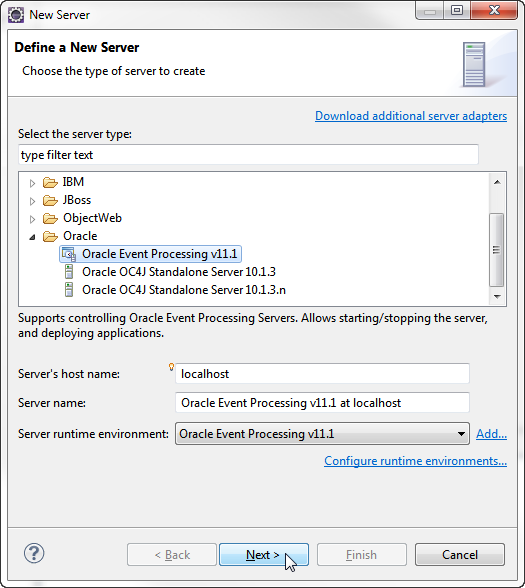The image size is (525, 588).
Task: Click the ObjectWeb folder icon
Action: 50,218
